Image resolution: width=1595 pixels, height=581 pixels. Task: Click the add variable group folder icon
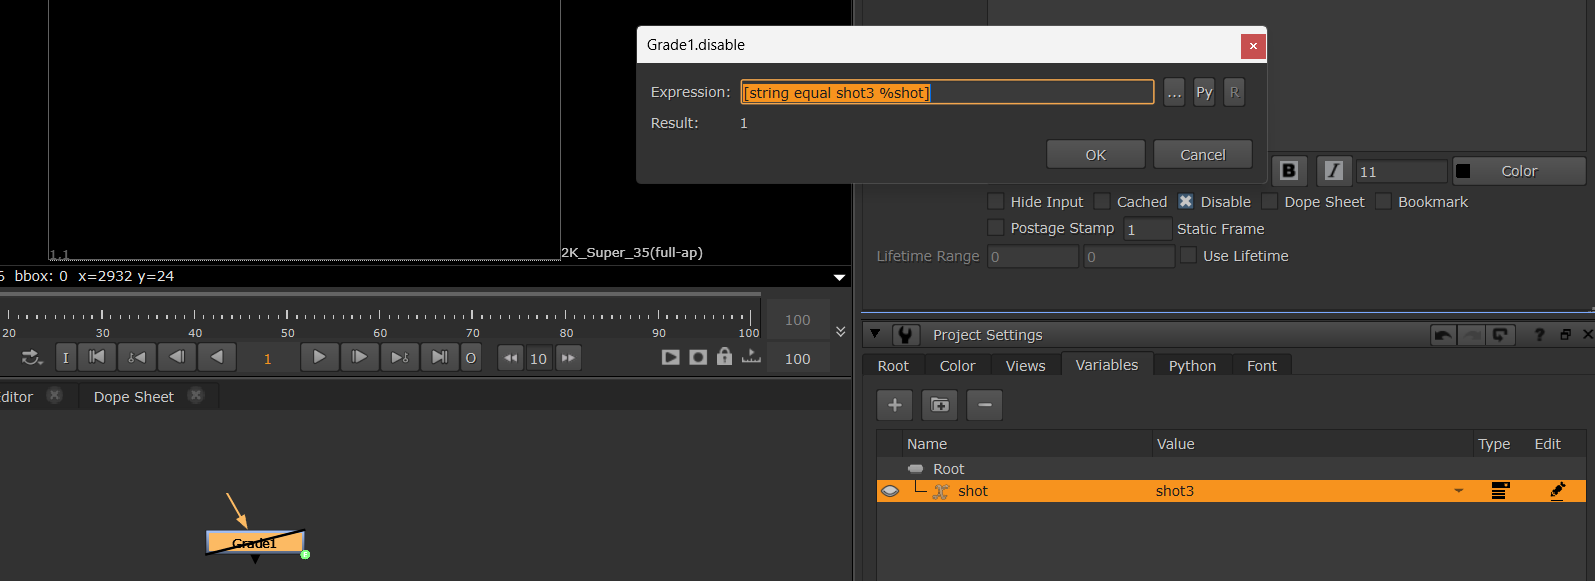click(939, 405)
